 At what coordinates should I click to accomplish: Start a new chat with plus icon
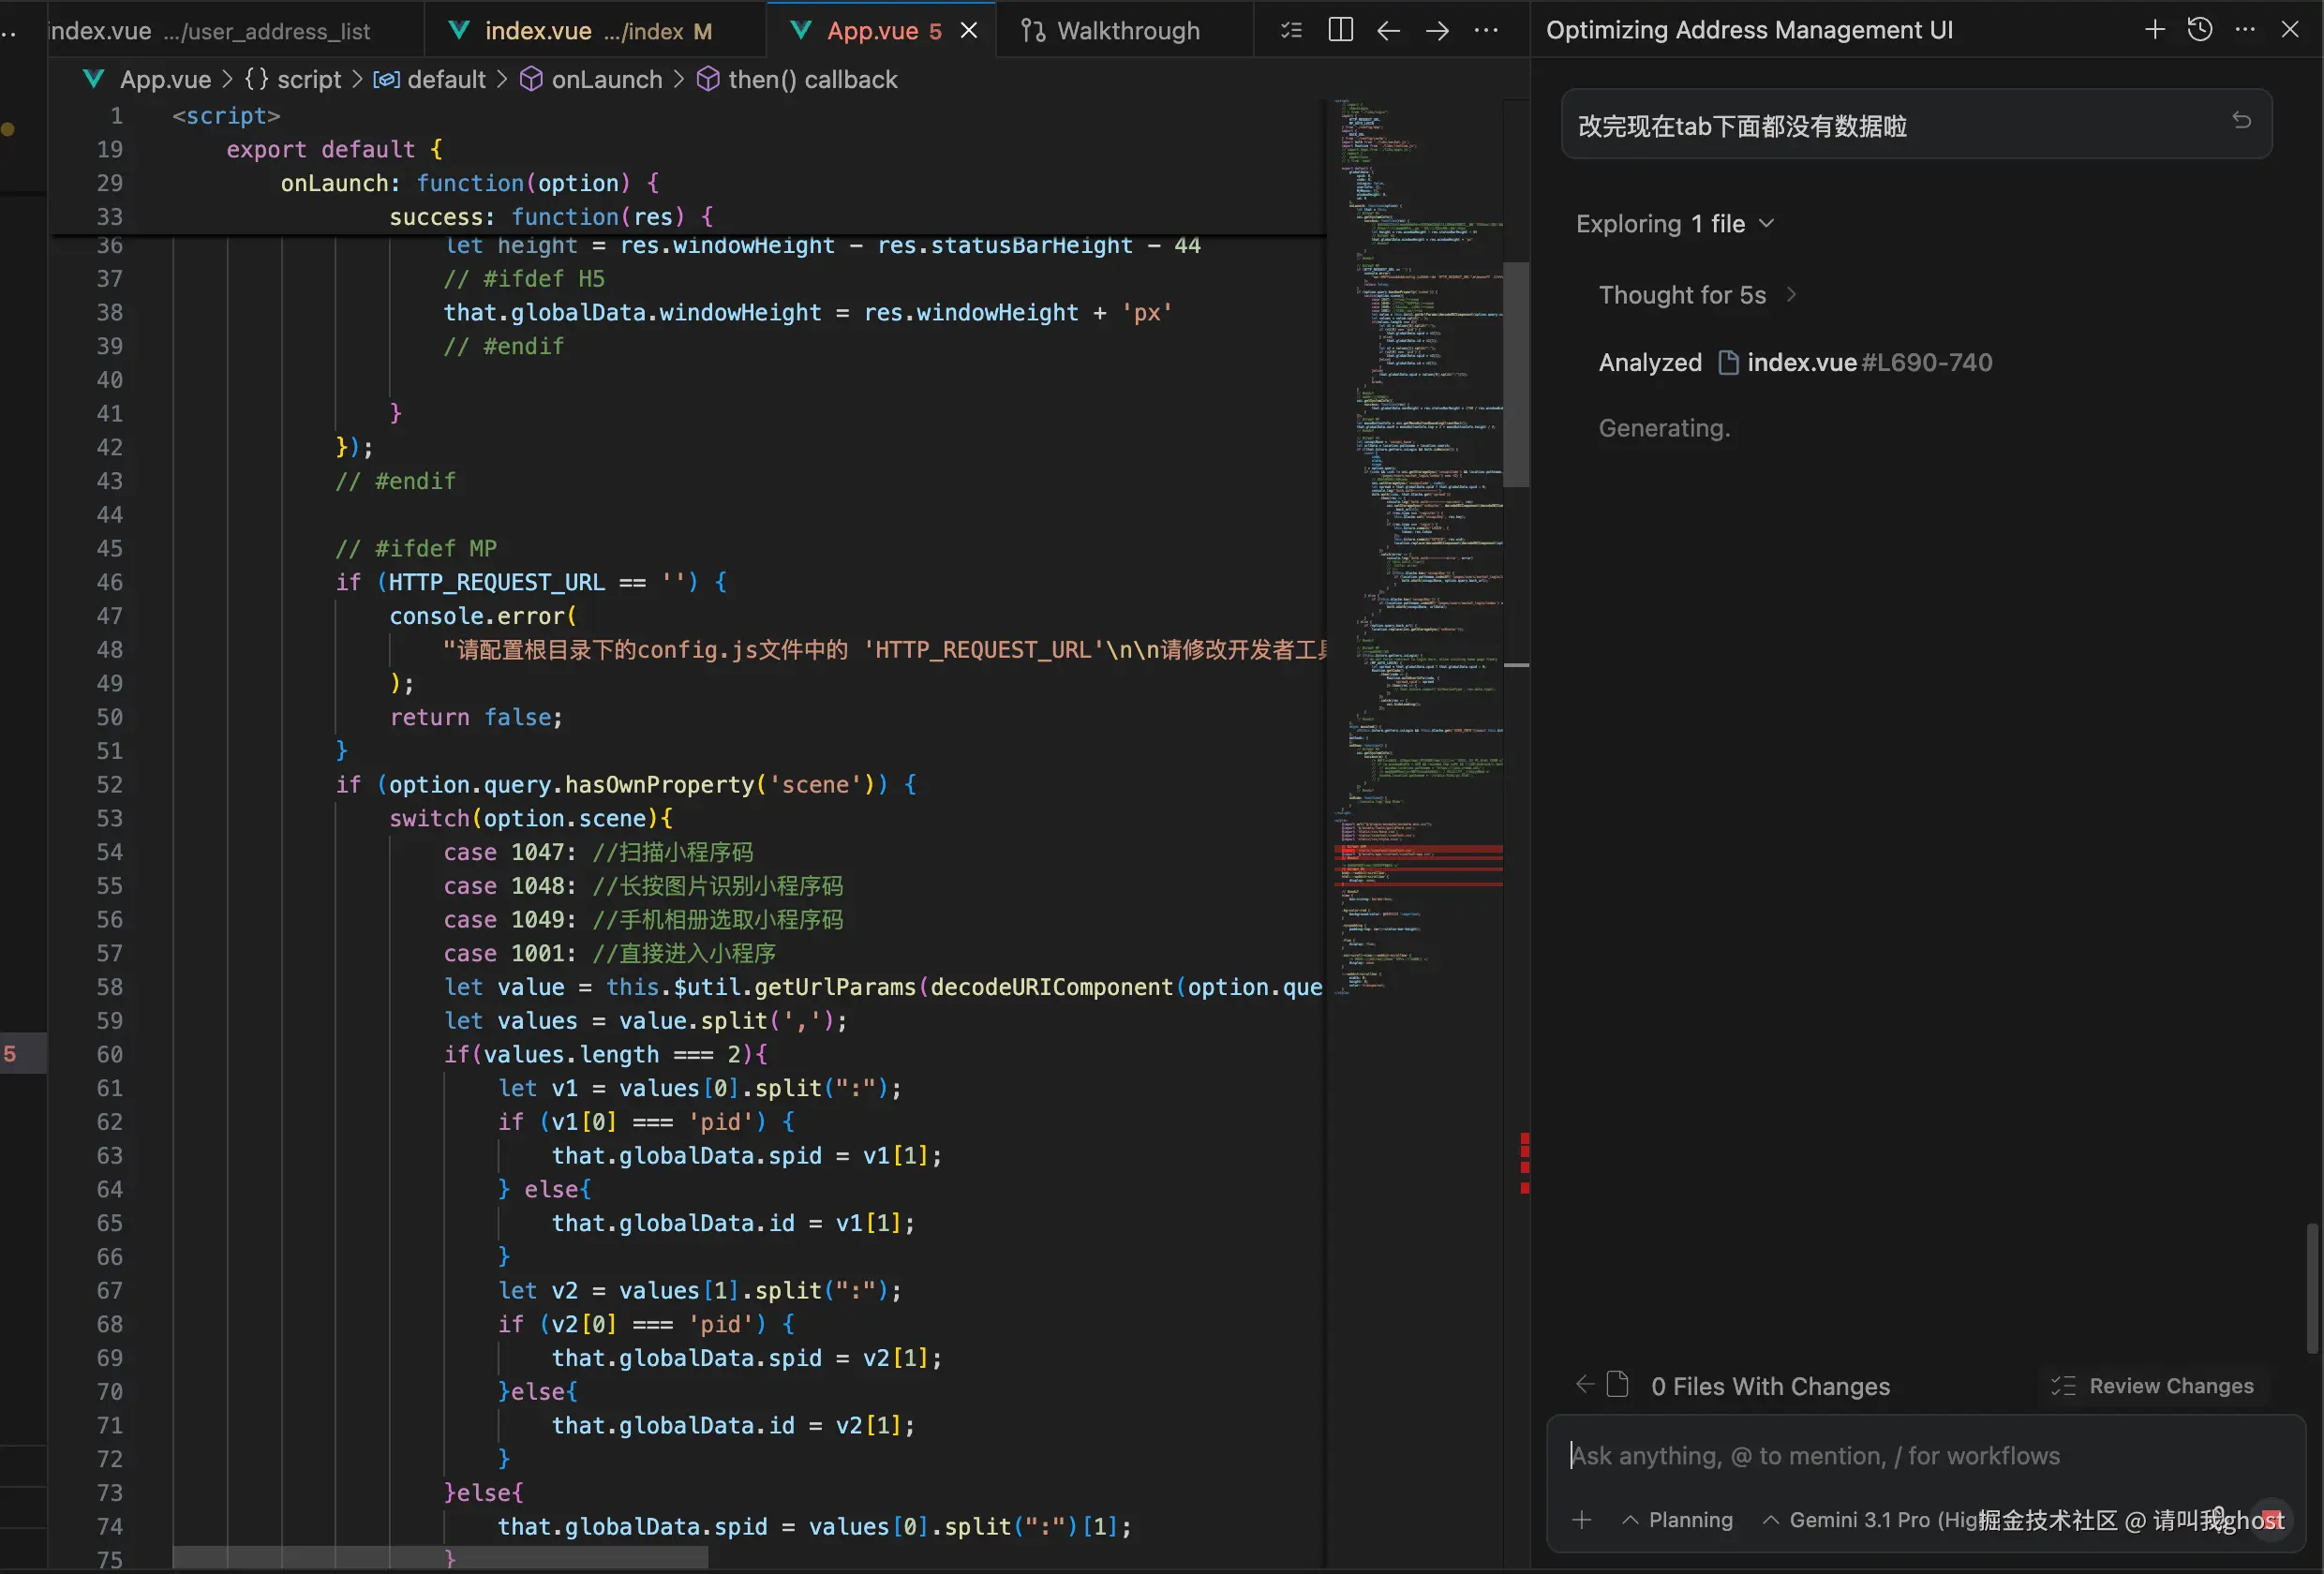tap(2154, 29)
